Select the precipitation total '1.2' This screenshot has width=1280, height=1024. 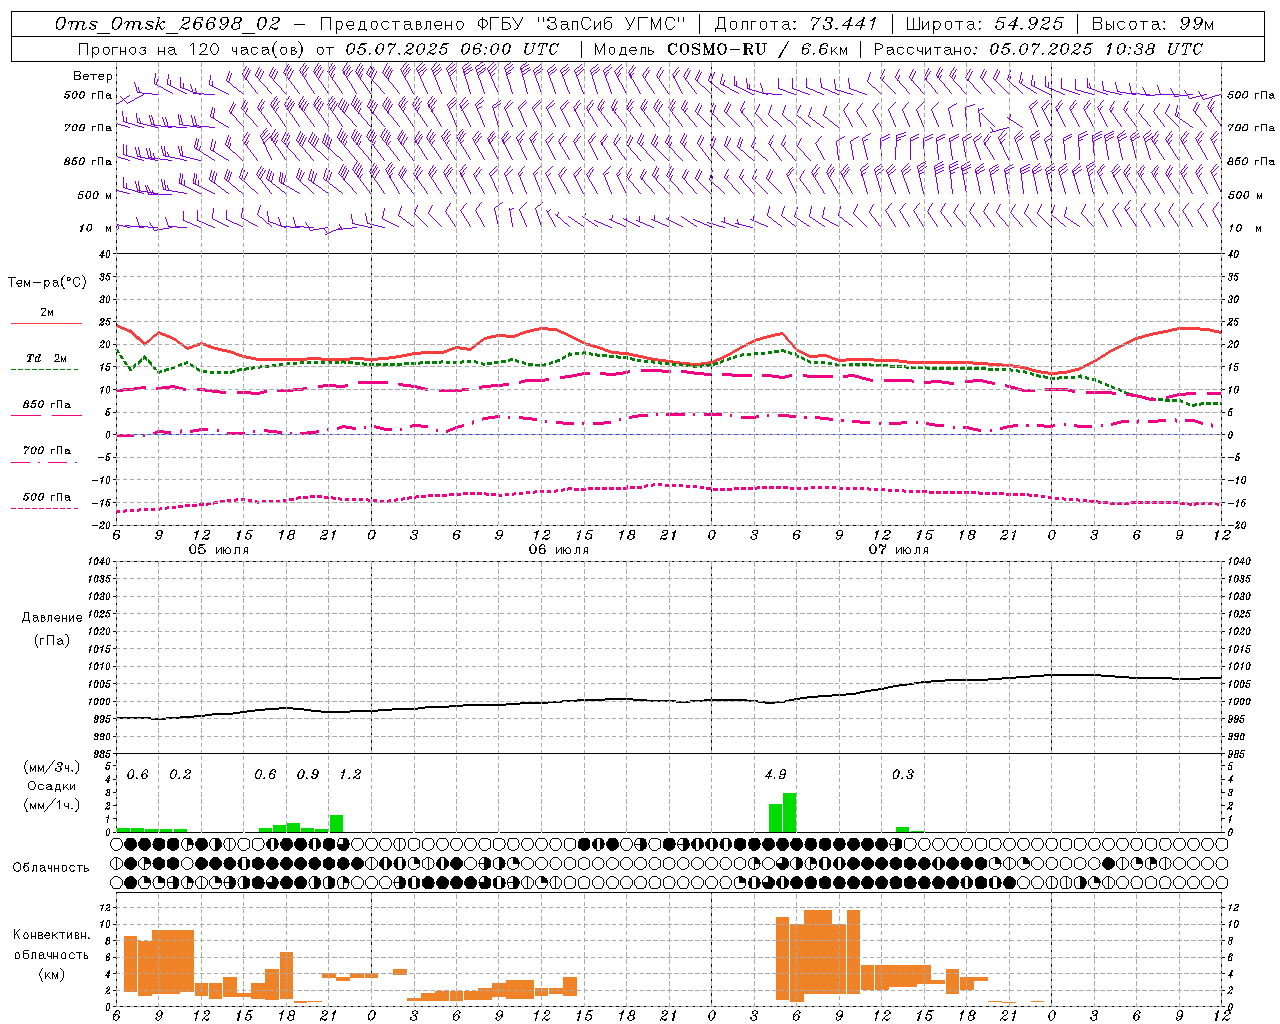pos(350,774)
